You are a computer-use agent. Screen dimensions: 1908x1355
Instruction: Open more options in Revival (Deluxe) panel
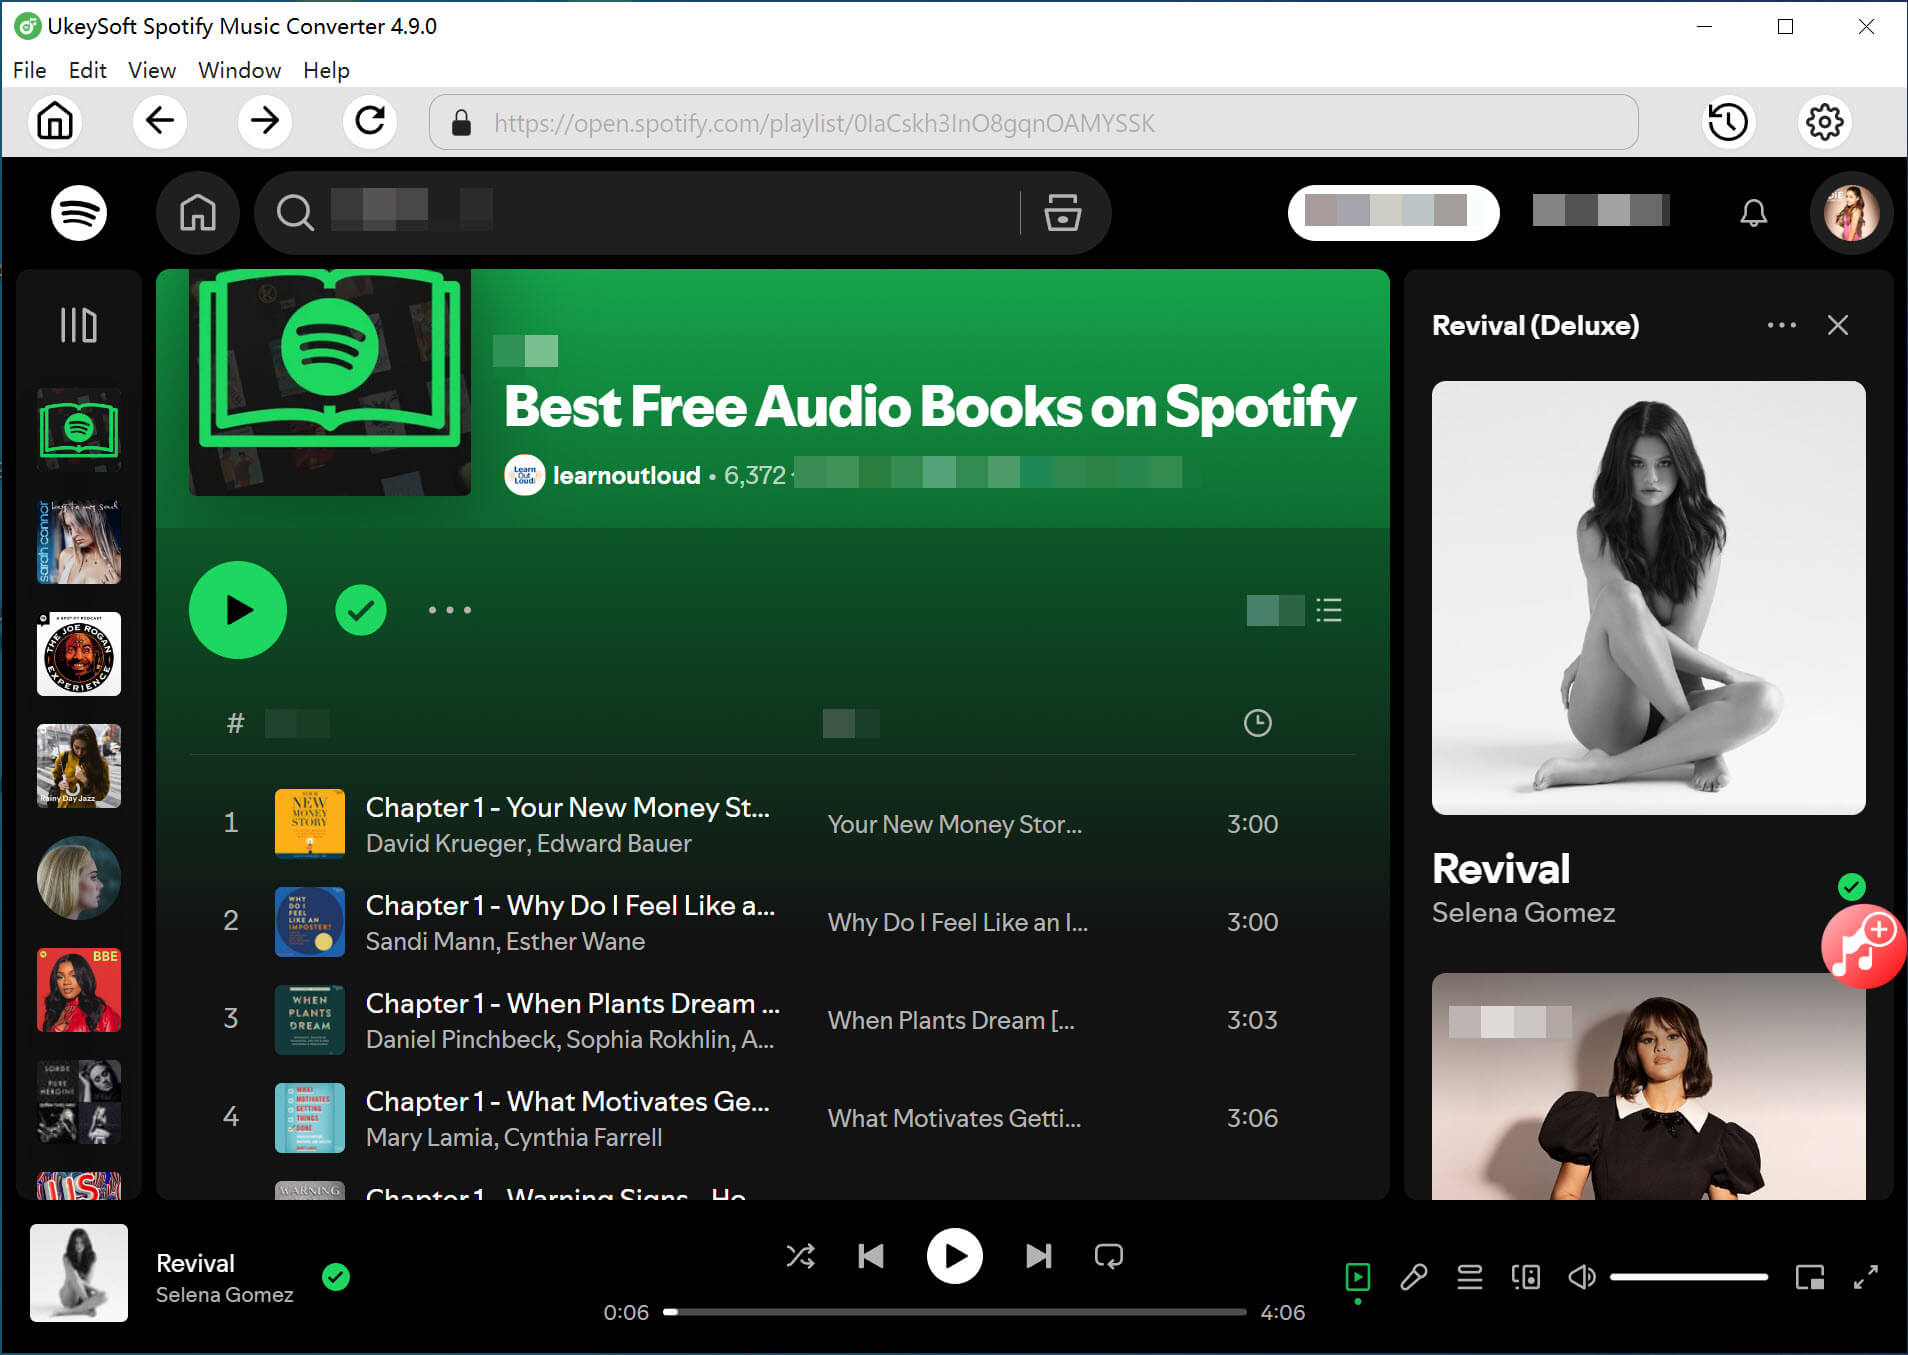[1781, 325]
